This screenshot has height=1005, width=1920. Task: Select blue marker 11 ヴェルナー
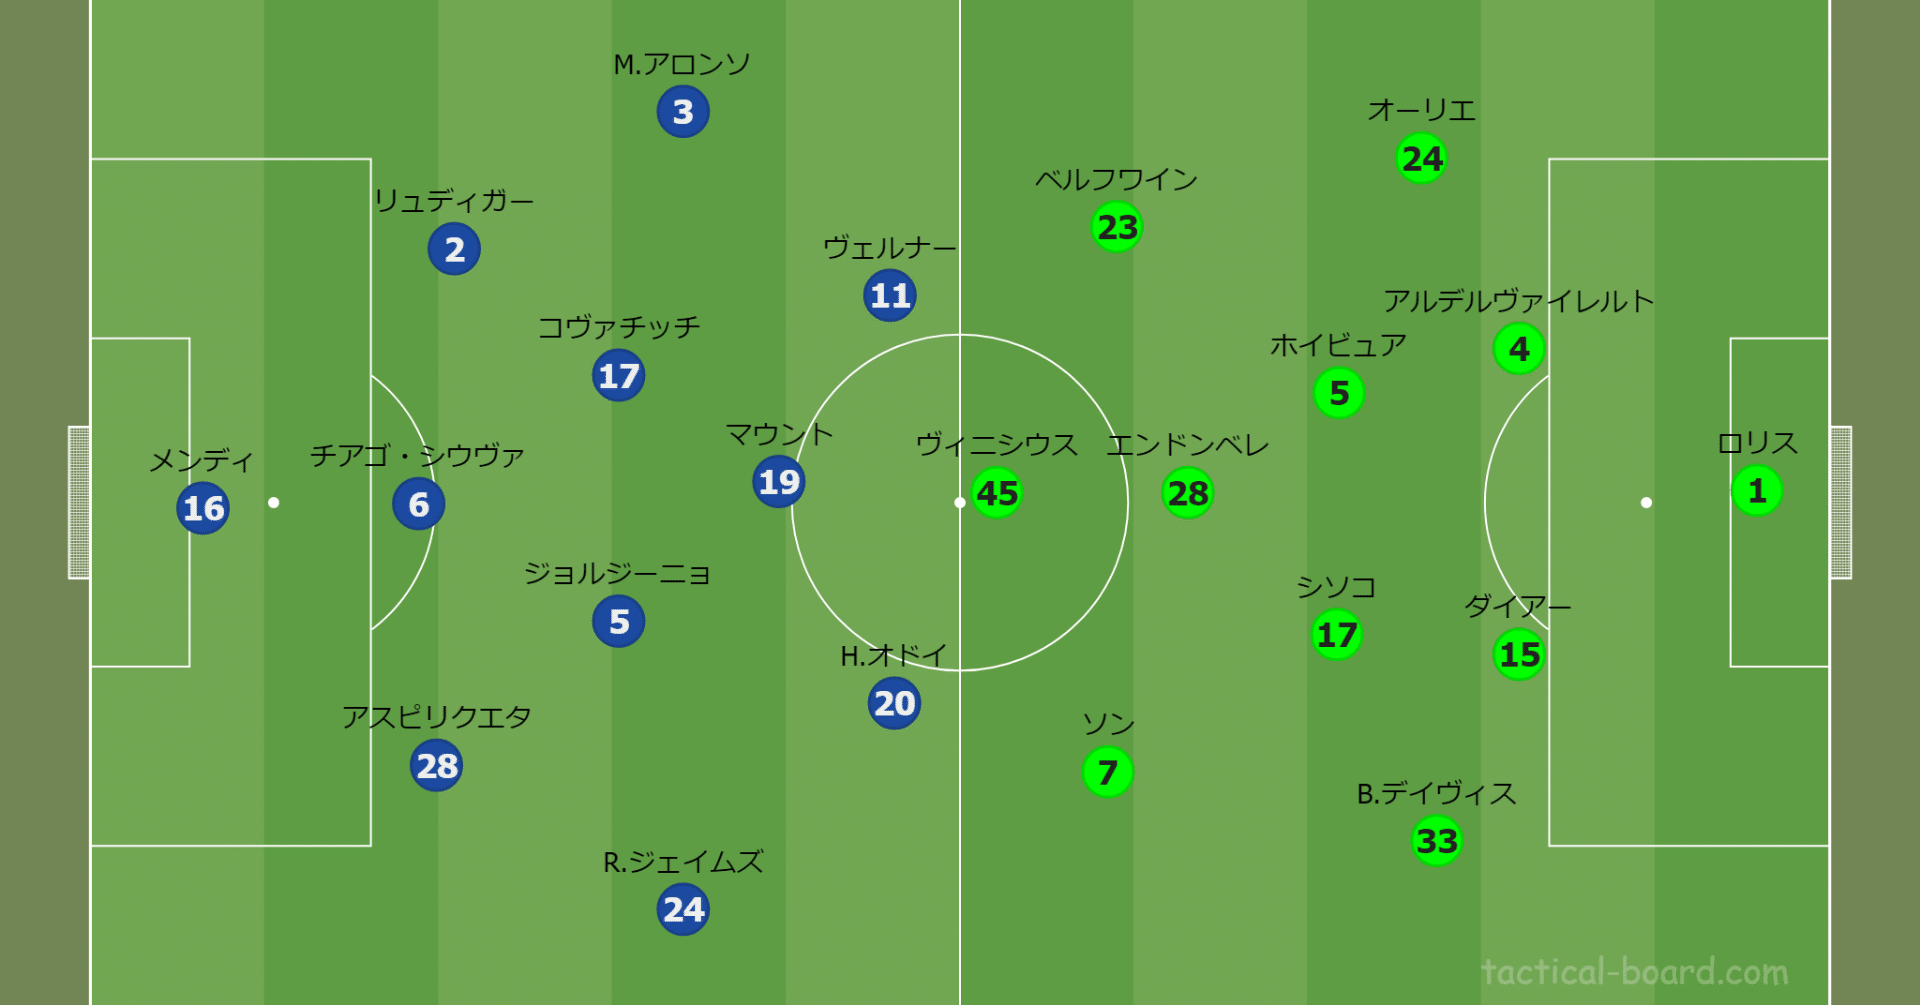[x=890, y=295]
